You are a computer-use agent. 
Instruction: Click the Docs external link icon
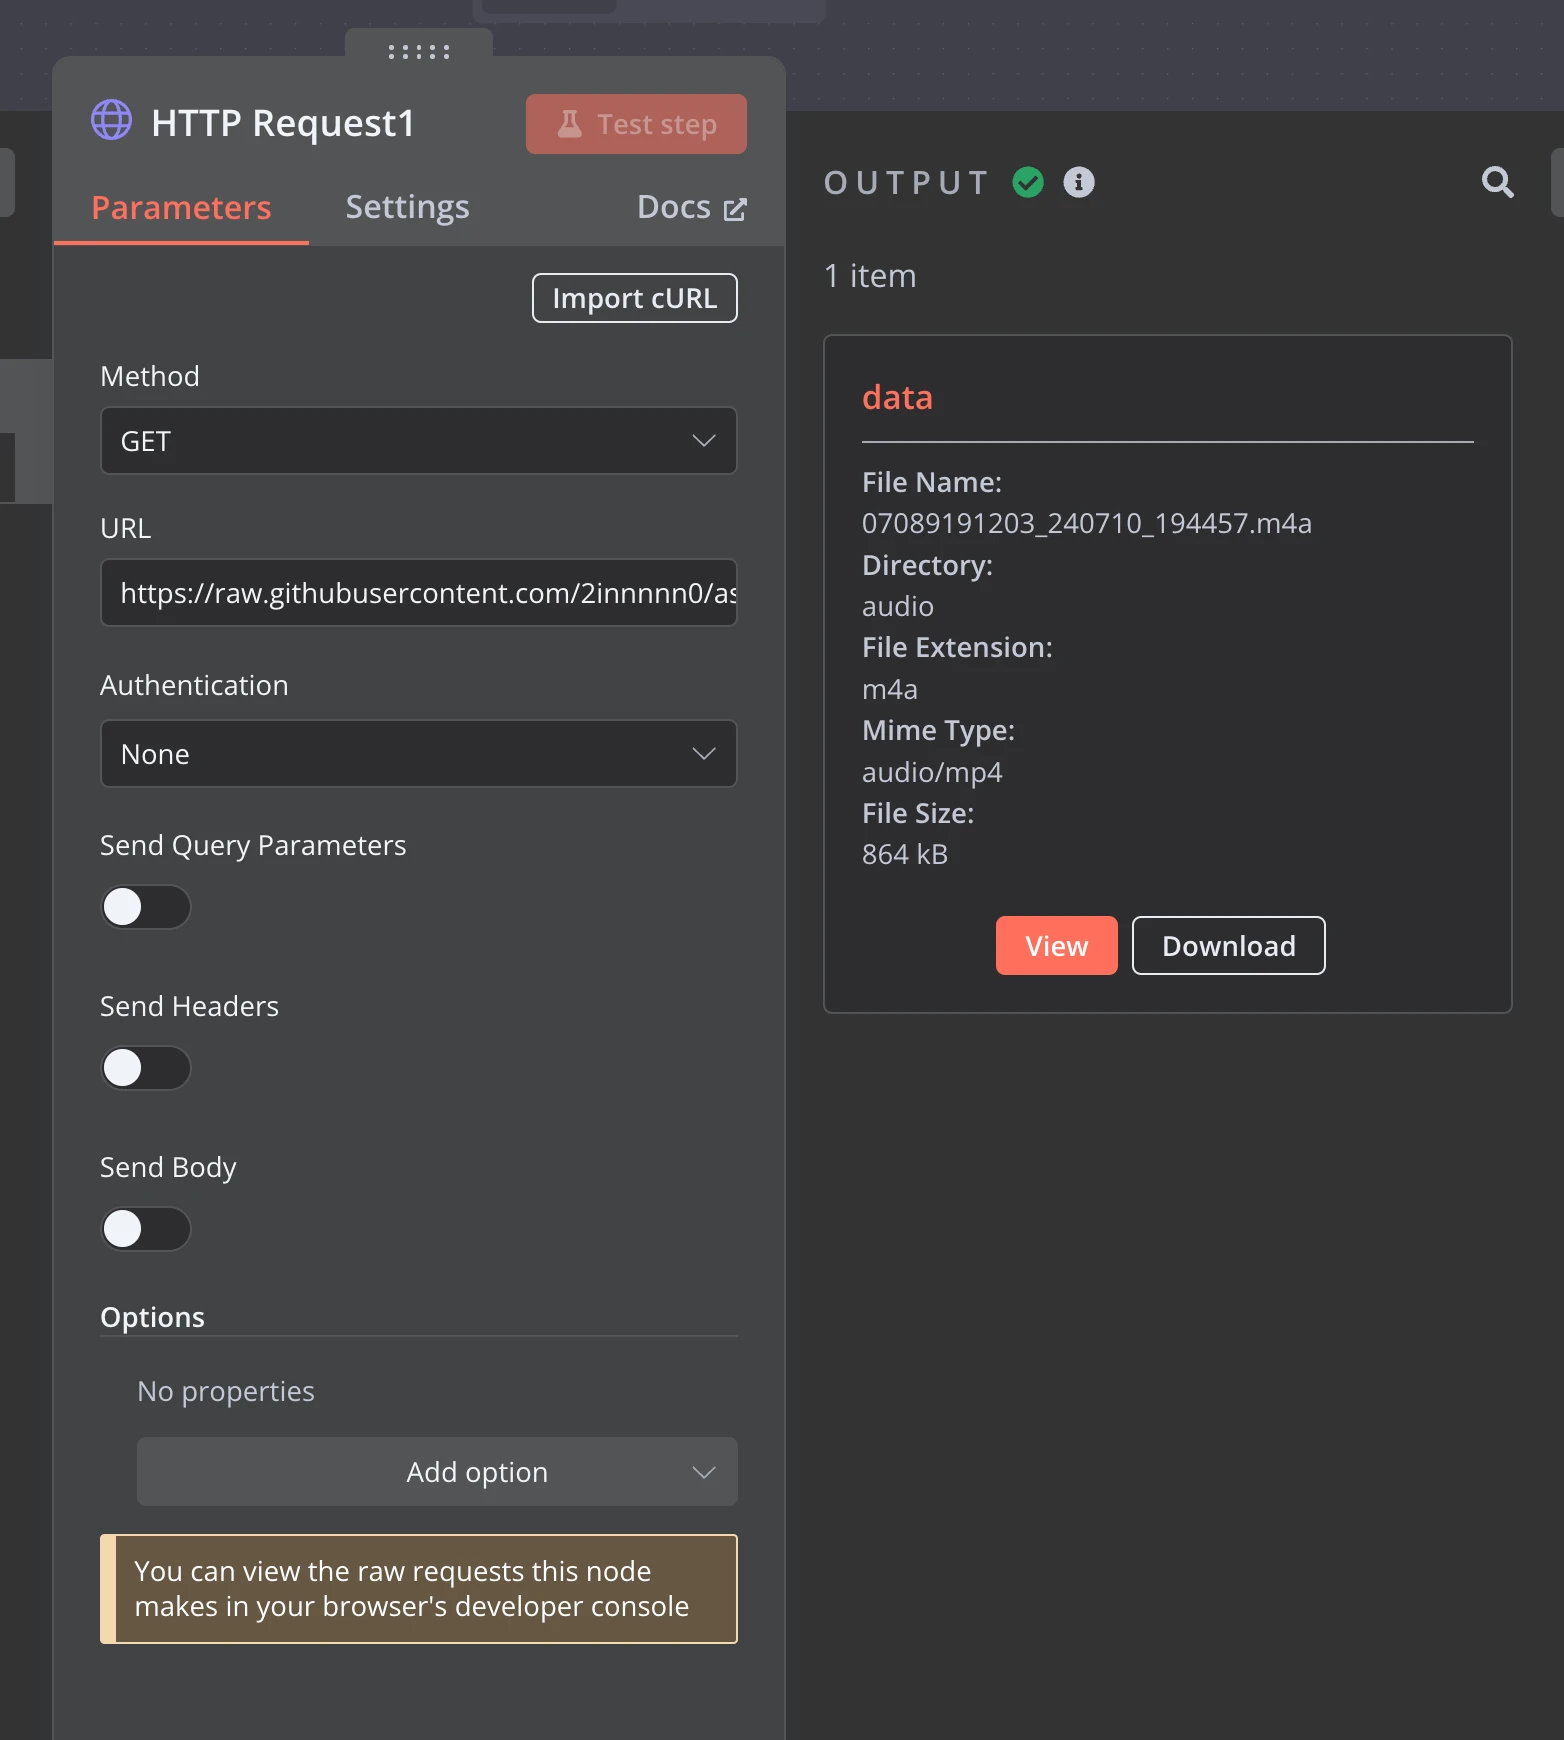point(735,209)
